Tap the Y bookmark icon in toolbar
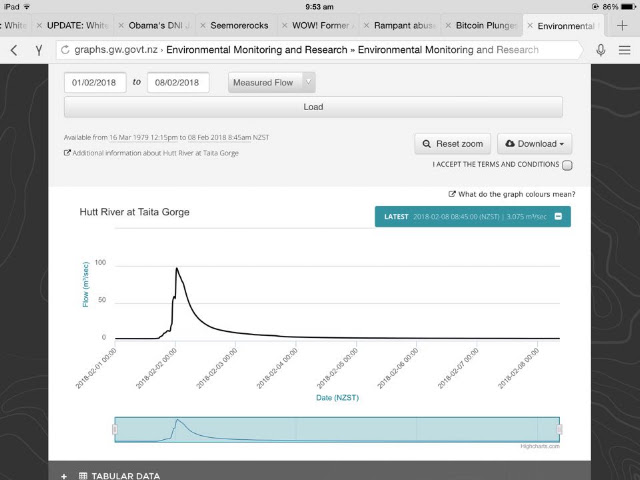 pos(39,50)
